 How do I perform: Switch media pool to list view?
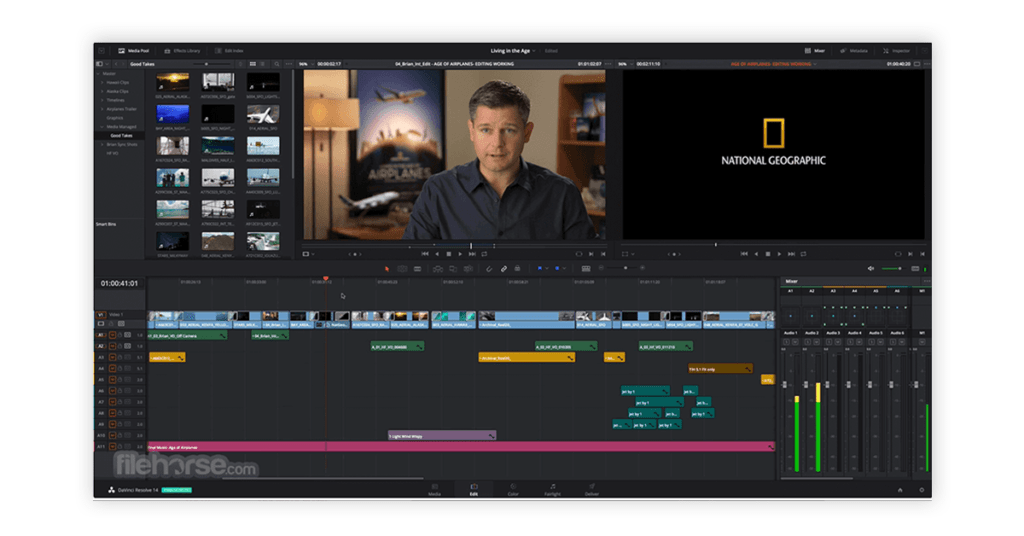263,64
